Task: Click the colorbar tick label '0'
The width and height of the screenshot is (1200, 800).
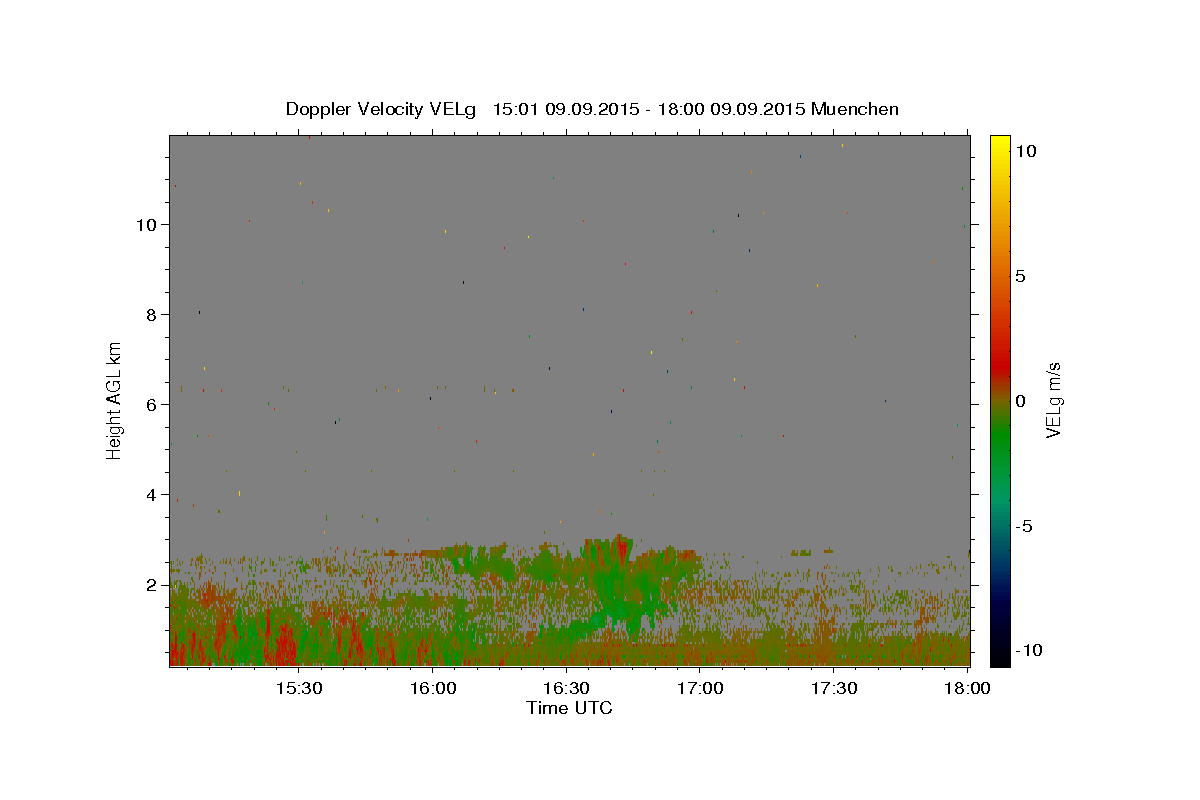Action: (x=1019, y=401)
